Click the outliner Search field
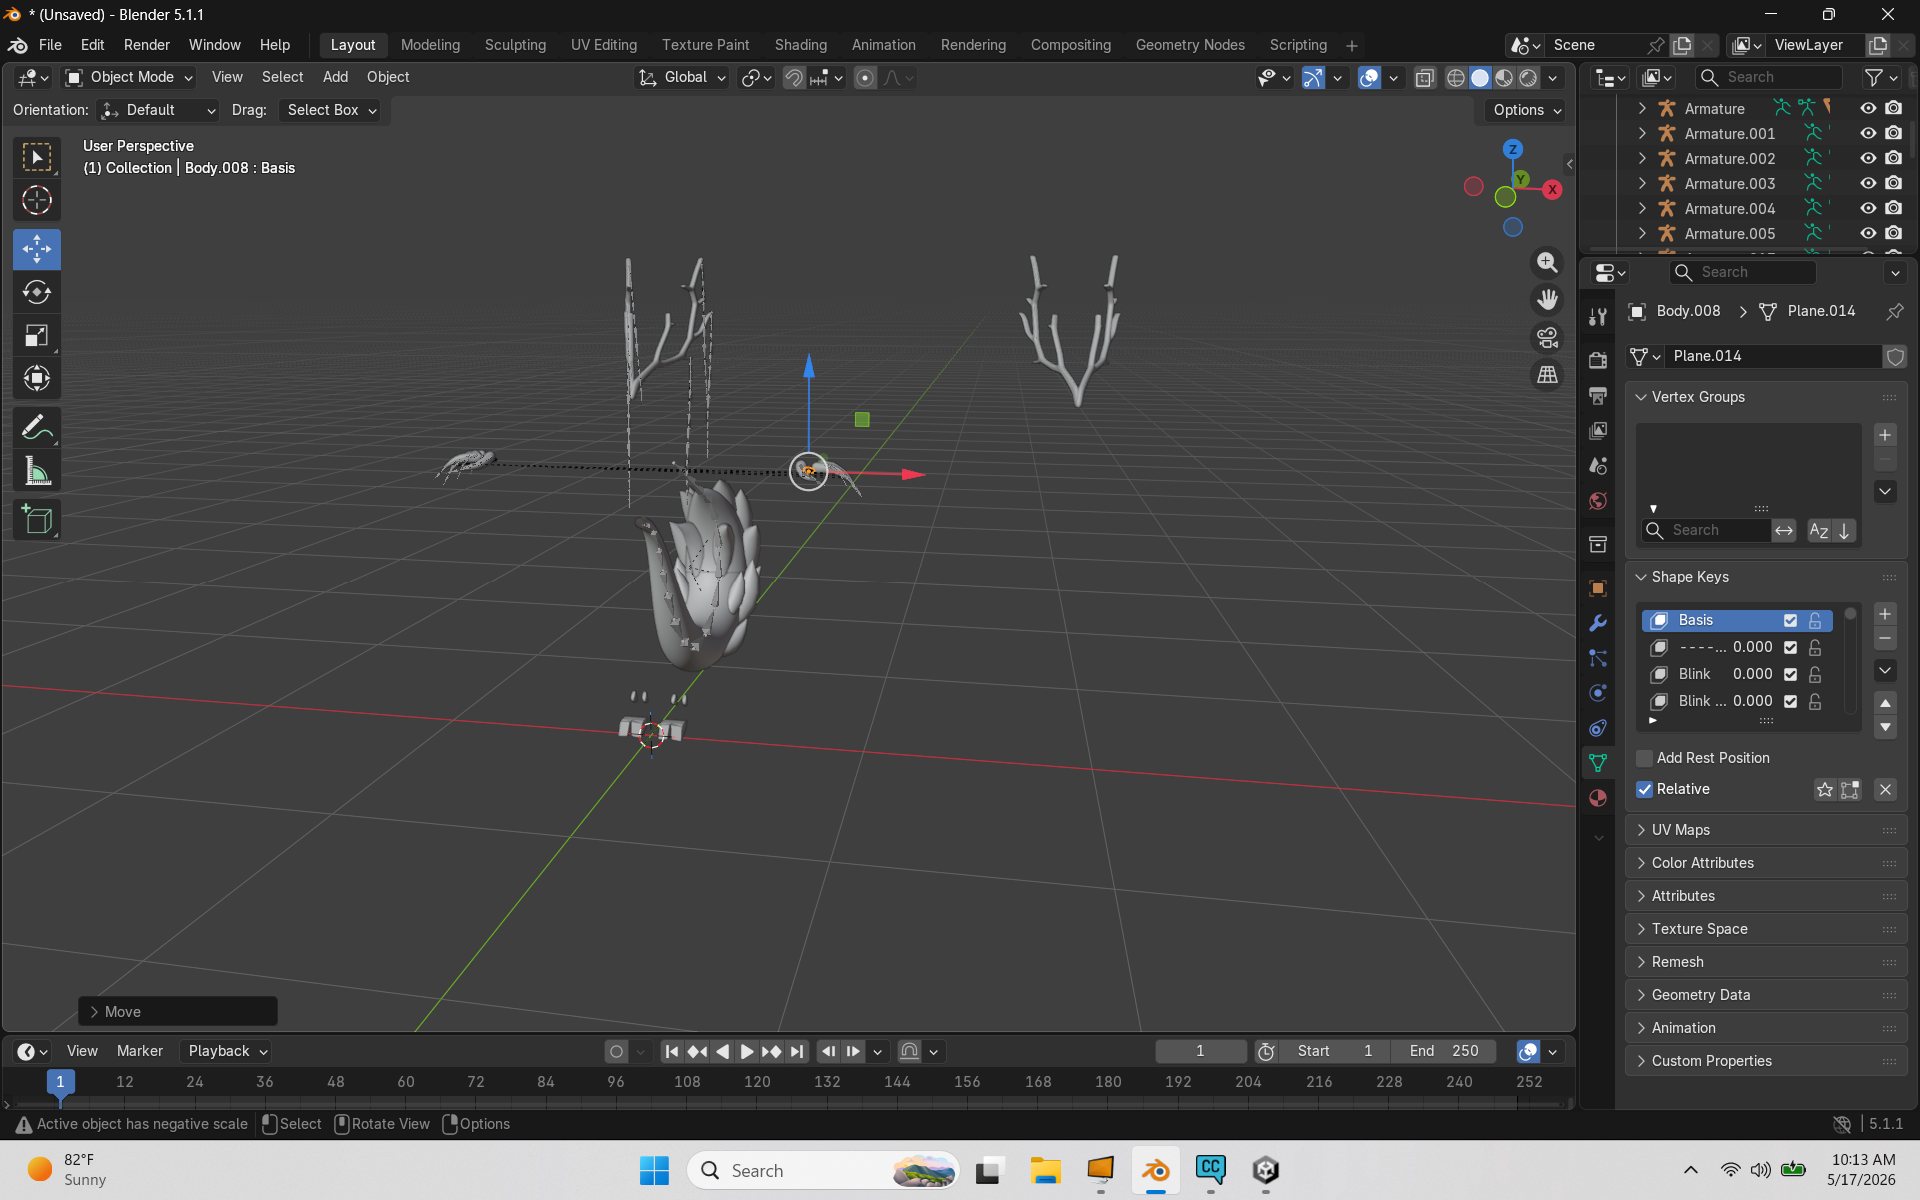1920x1200 pixels. click(x=1770, y=77)
